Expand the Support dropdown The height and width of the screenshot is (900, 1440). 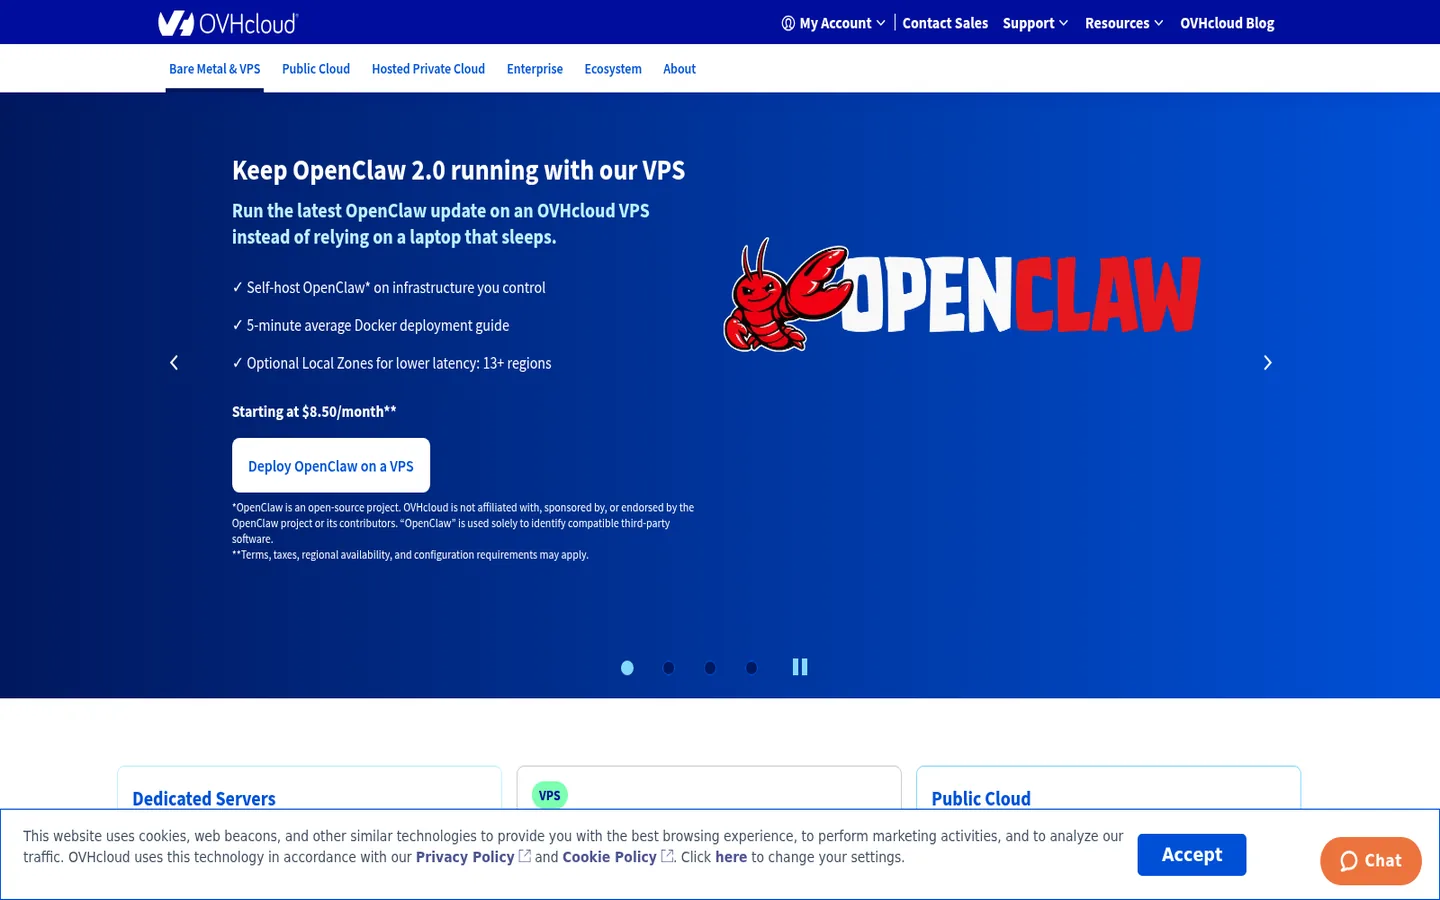(x=1035, y=23)
